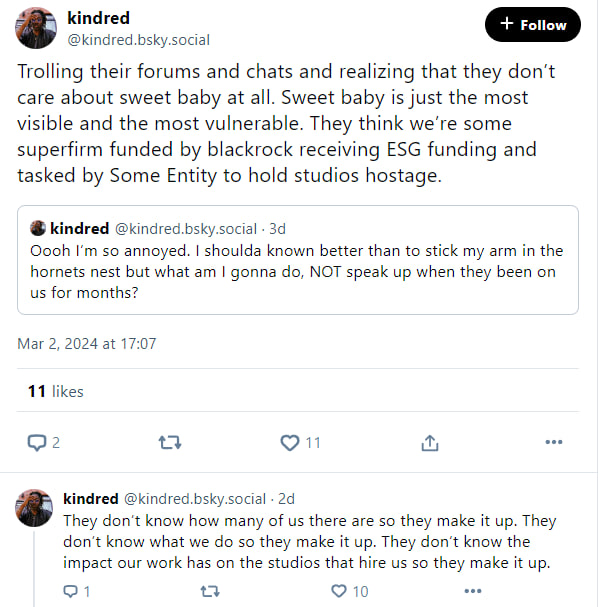Open kindred's name in quoted post

pyautogui.click(x=80, y=228)
